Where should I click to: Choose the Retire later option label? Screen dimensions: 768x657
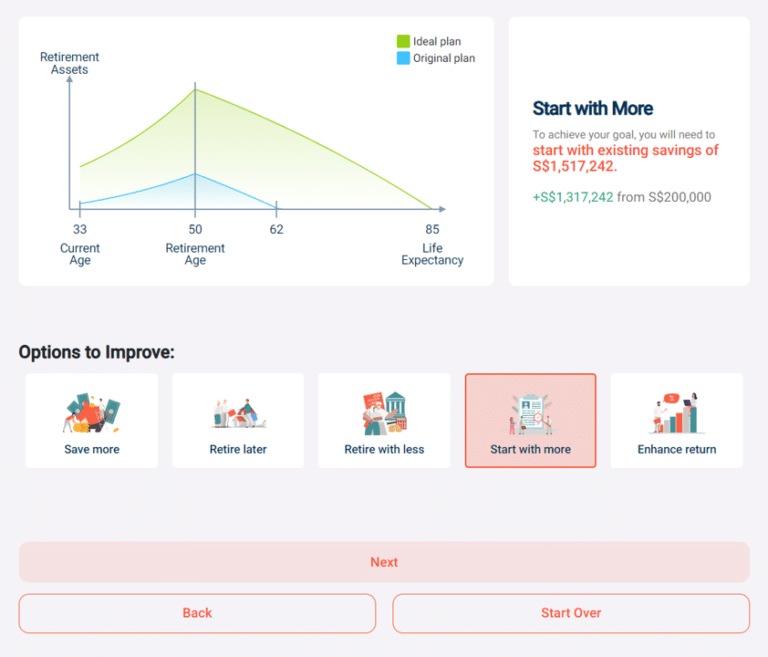pyautogui.click(x=238, y=450)
